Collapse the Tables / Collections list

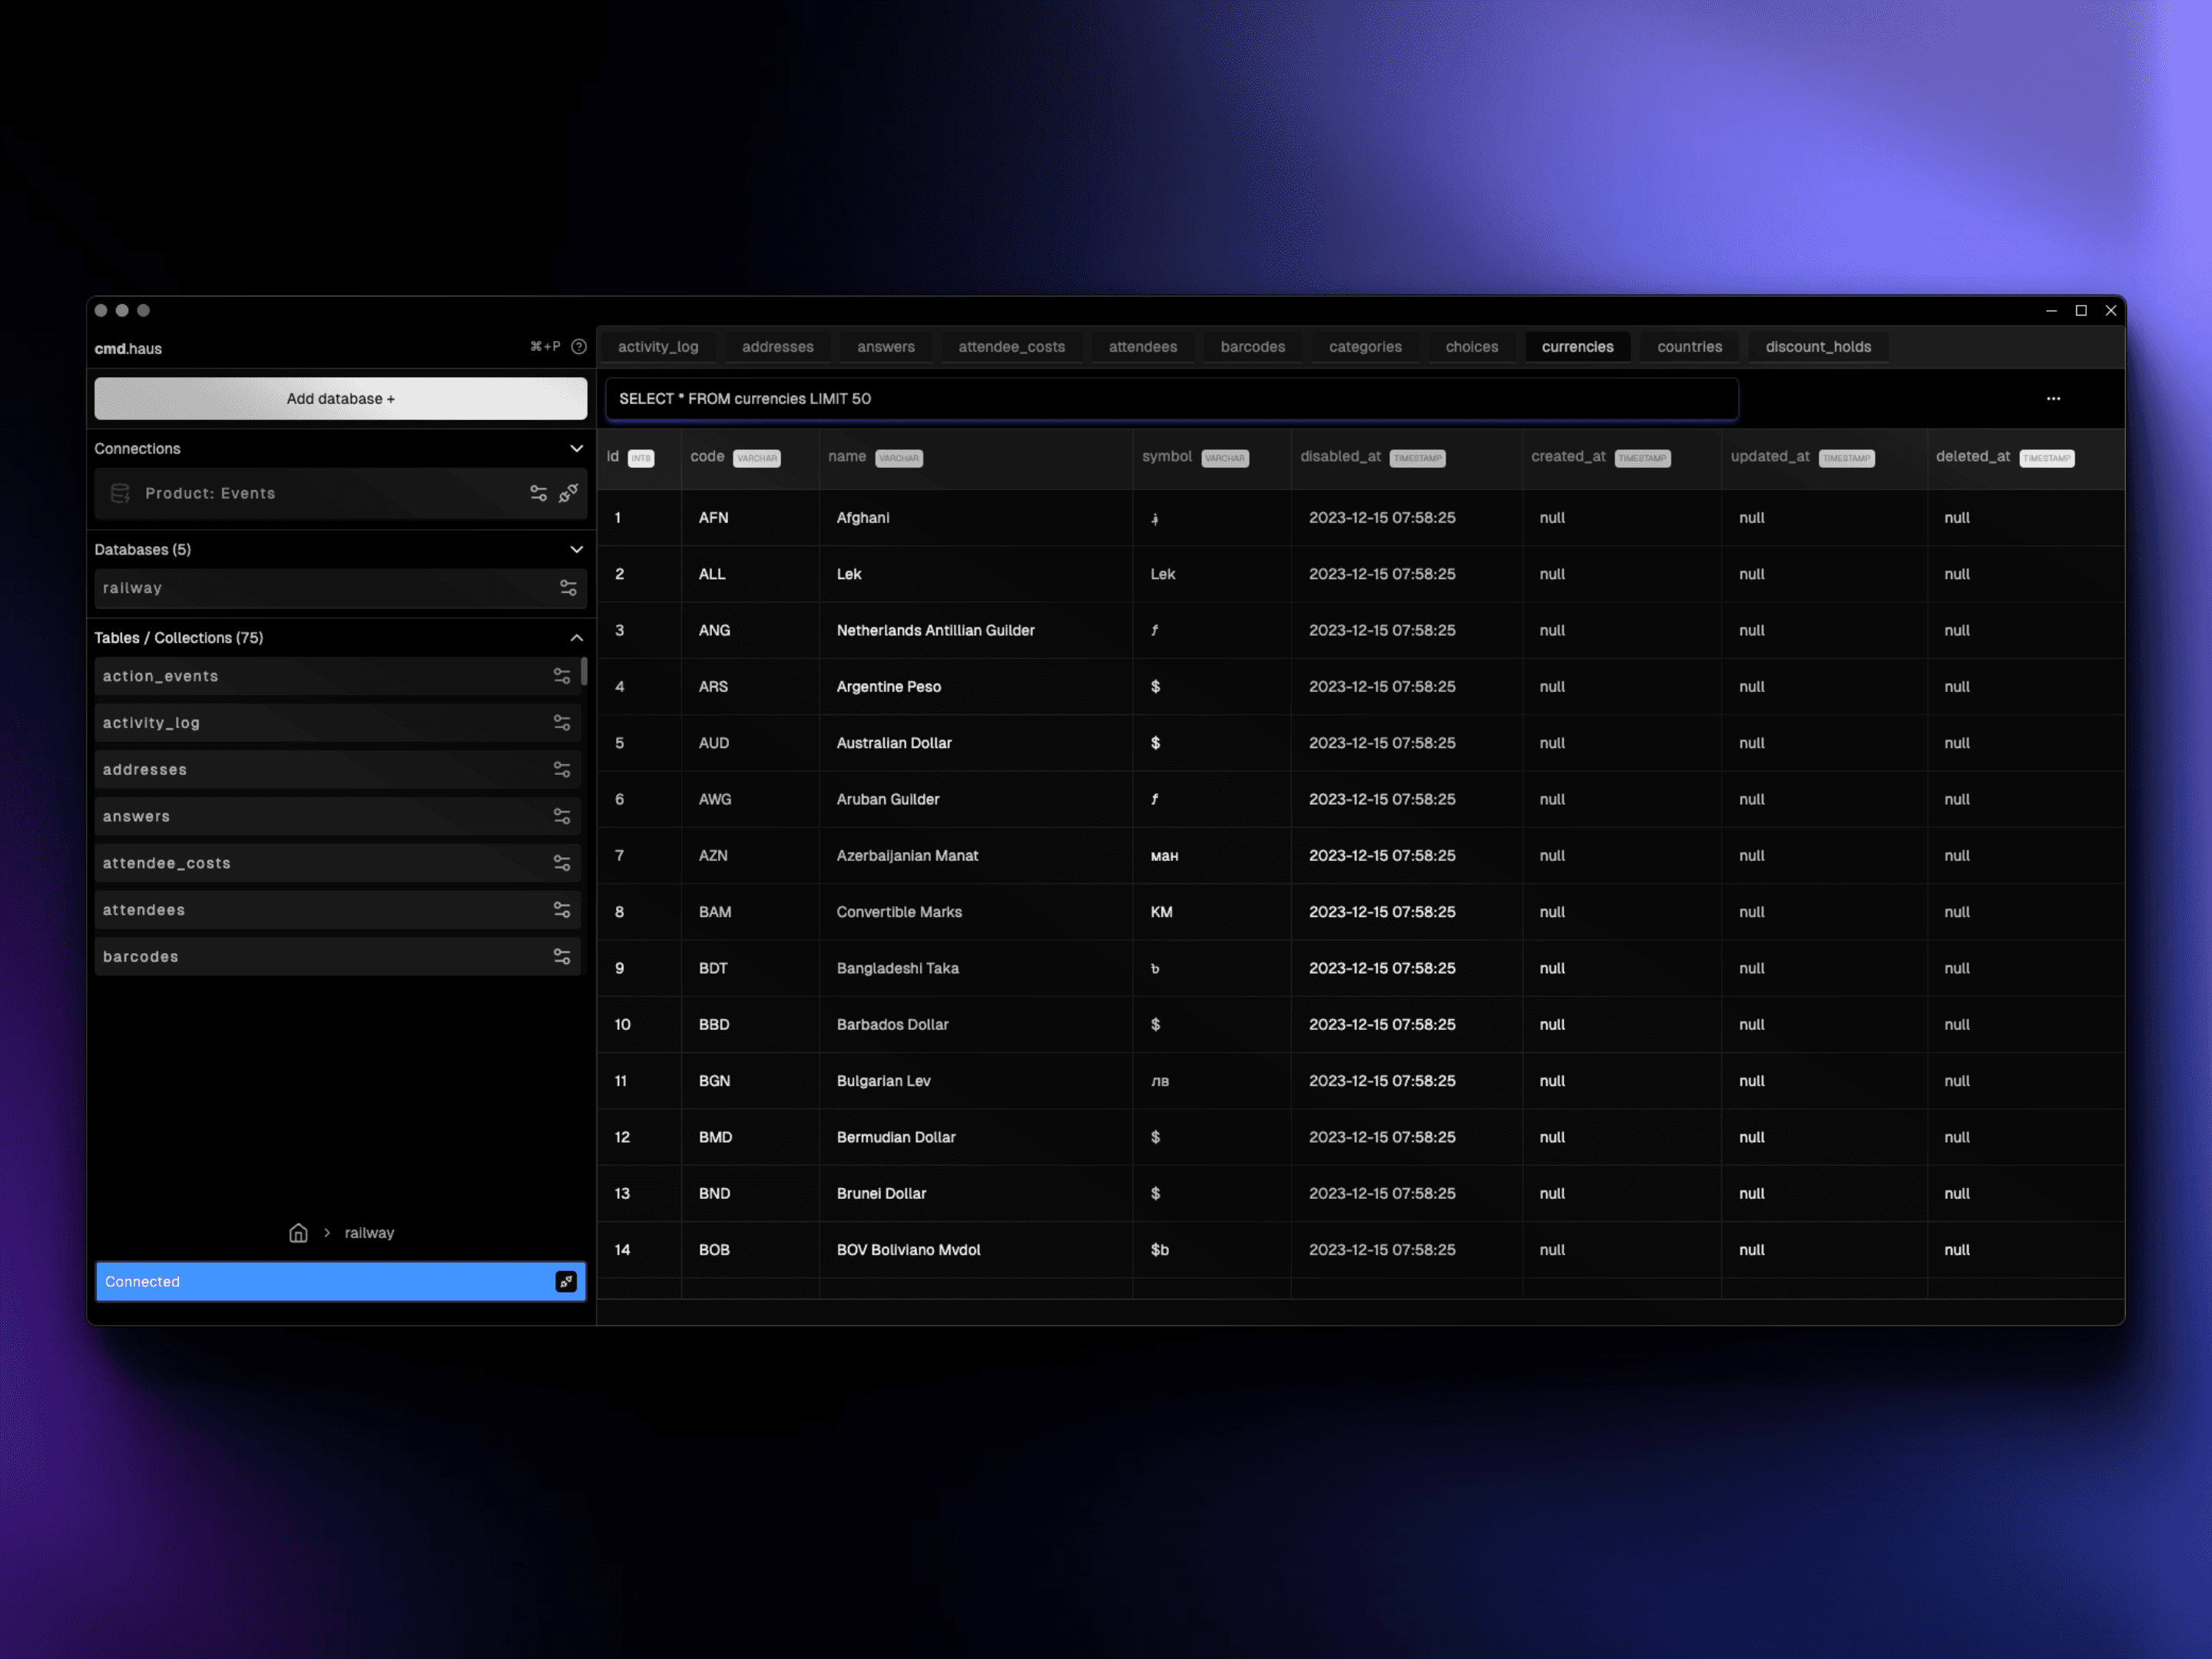[577, 637]
